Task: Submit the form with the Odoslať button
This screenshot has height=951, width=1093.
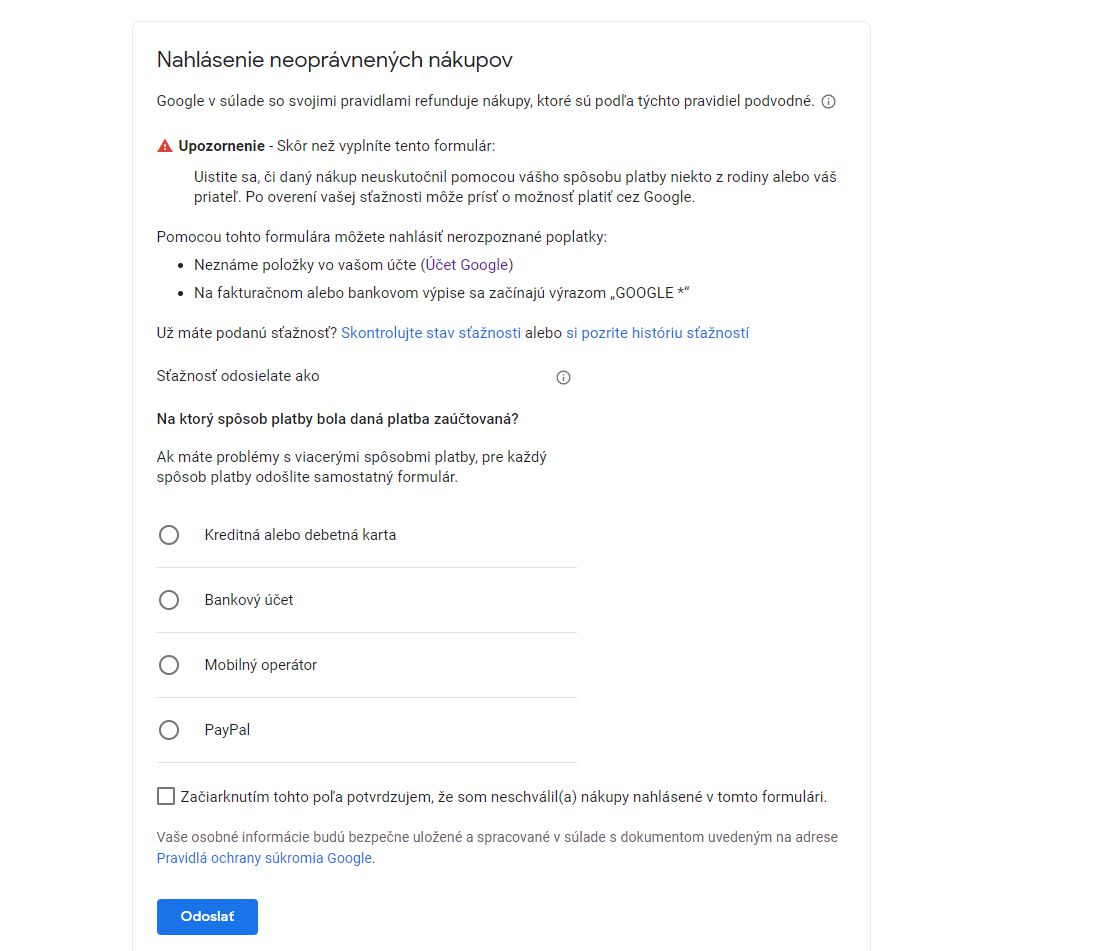Action: pos(207,917)
